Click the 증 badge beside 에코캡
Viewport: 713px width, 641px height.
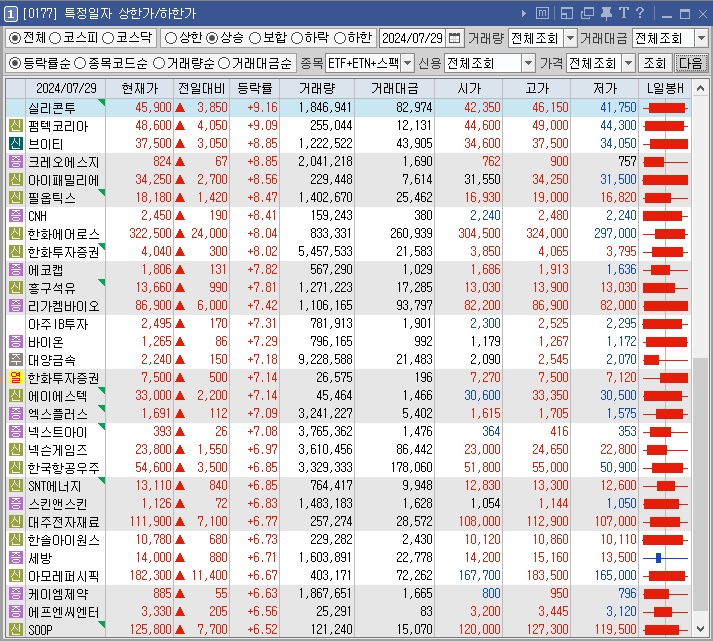(x=15, y=270)
